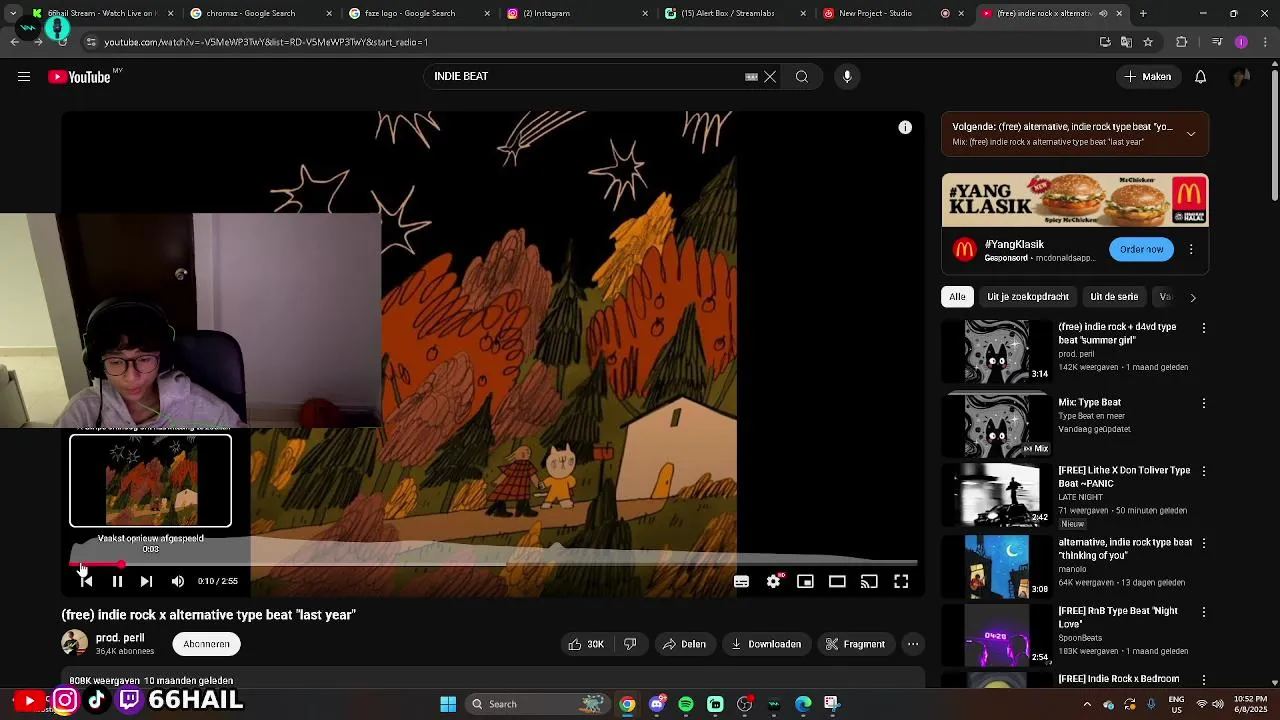
Task: Open prod. peril channel avatar
Action: 75,643
